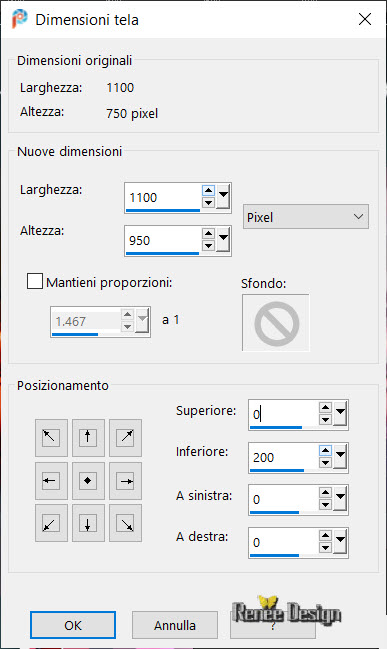Select bottom-left placement arrow
387x649 pixels.
[51, 523]
